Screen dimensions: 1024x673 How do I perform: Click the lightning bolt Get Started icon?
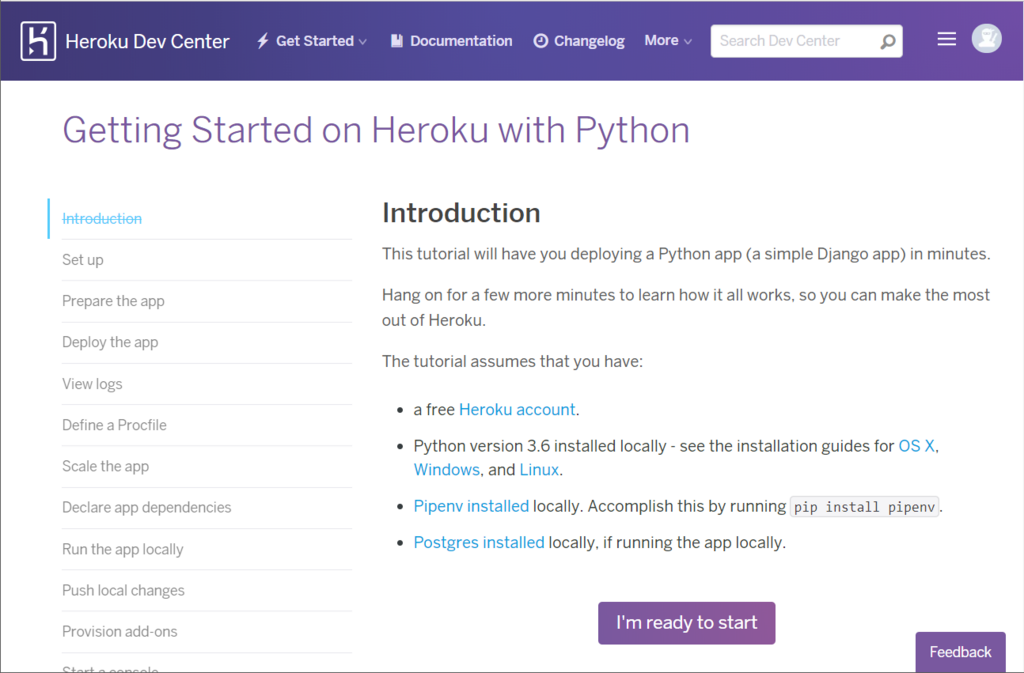[263, 41]
